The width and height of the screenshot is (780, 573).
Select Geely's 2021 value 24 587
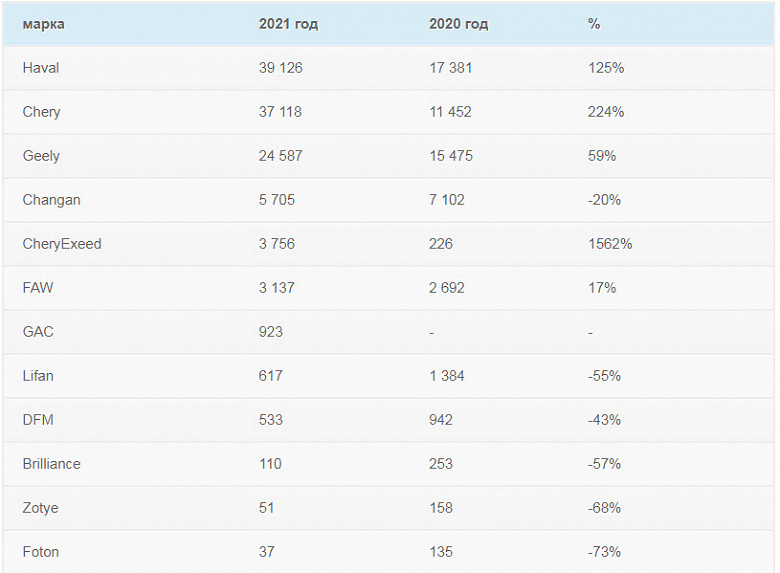point(281,156)
